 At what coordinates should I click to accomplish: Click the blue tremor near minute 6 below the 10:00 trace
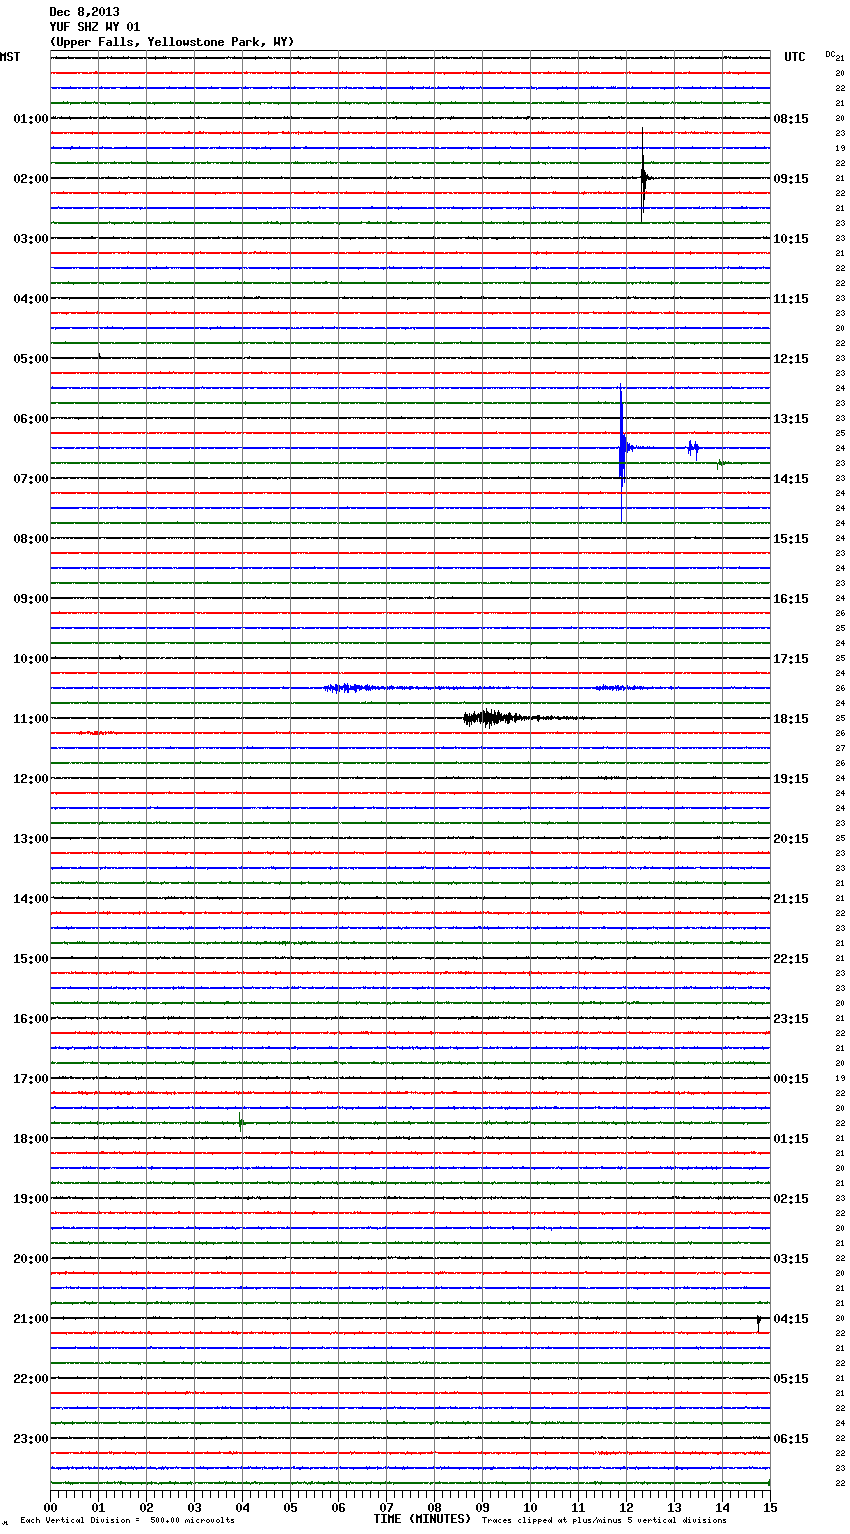tap(355, 688)
